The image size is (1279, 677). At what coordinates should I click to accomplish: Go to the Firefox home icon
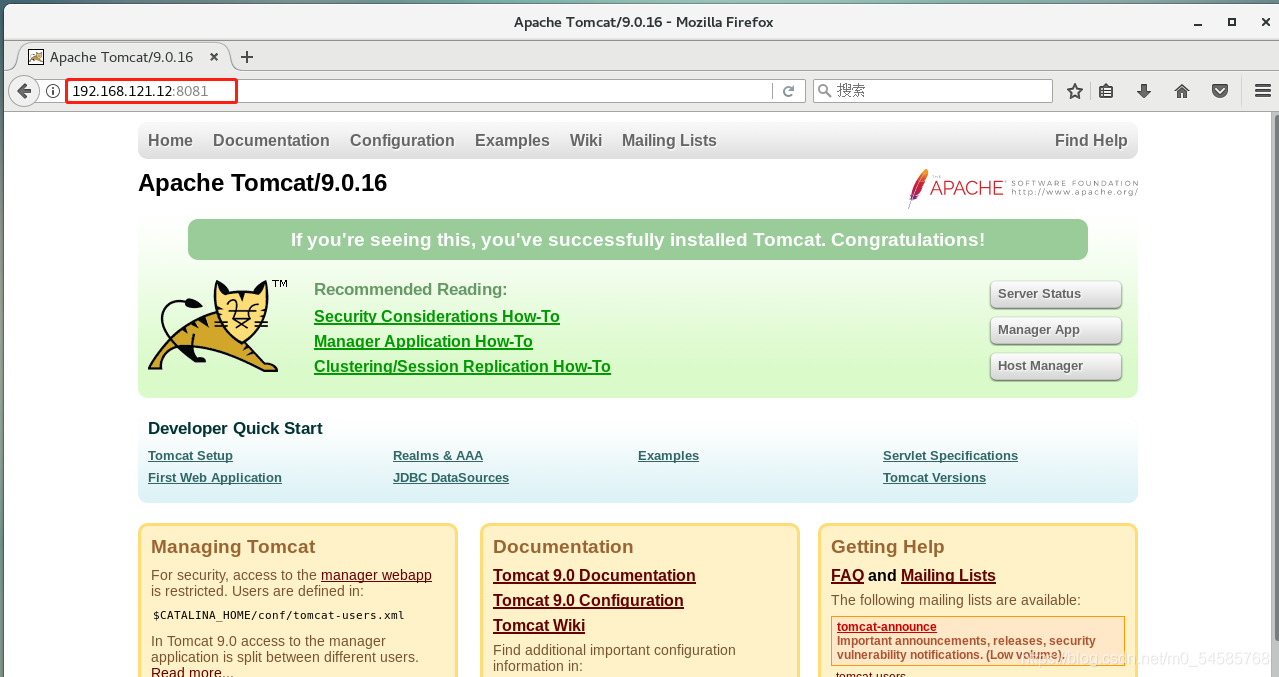[x=1182, y=91]
